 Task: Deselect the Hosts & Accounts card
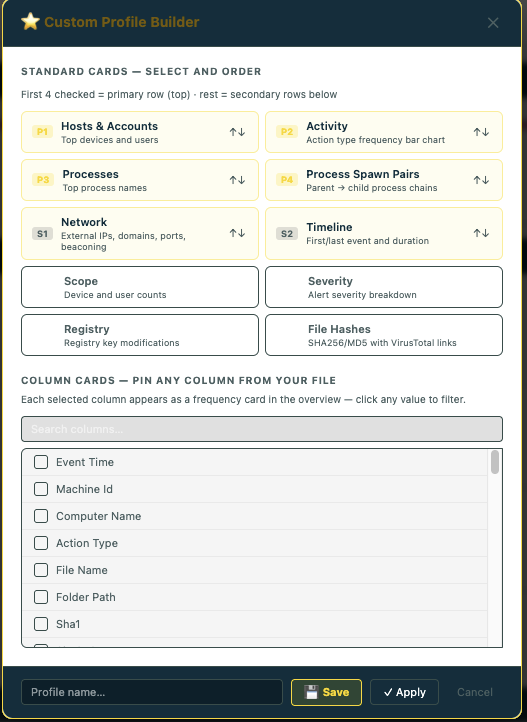(x=140, y=132)
